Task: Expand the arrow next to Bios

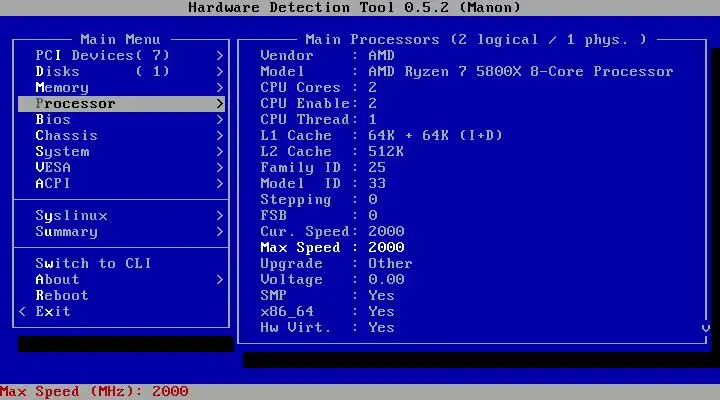Action: [219, 120]
